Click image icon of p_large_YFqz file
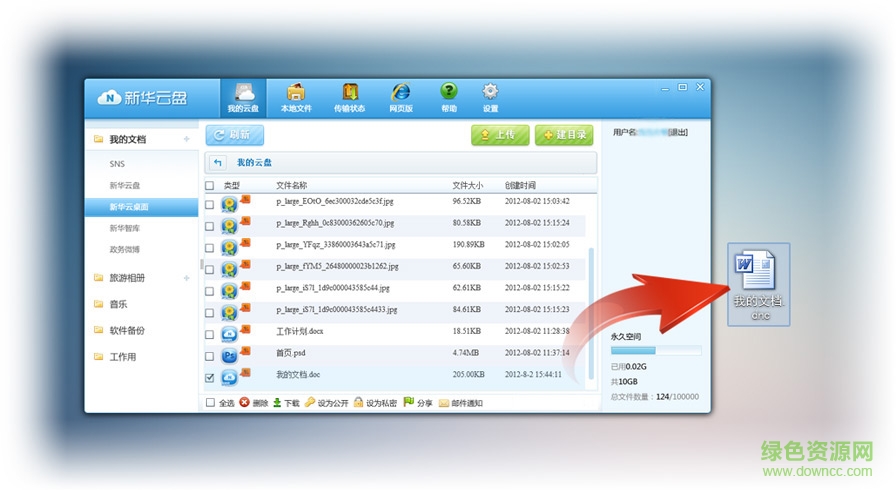Screen dimensions: 896x490 point(230,247)
